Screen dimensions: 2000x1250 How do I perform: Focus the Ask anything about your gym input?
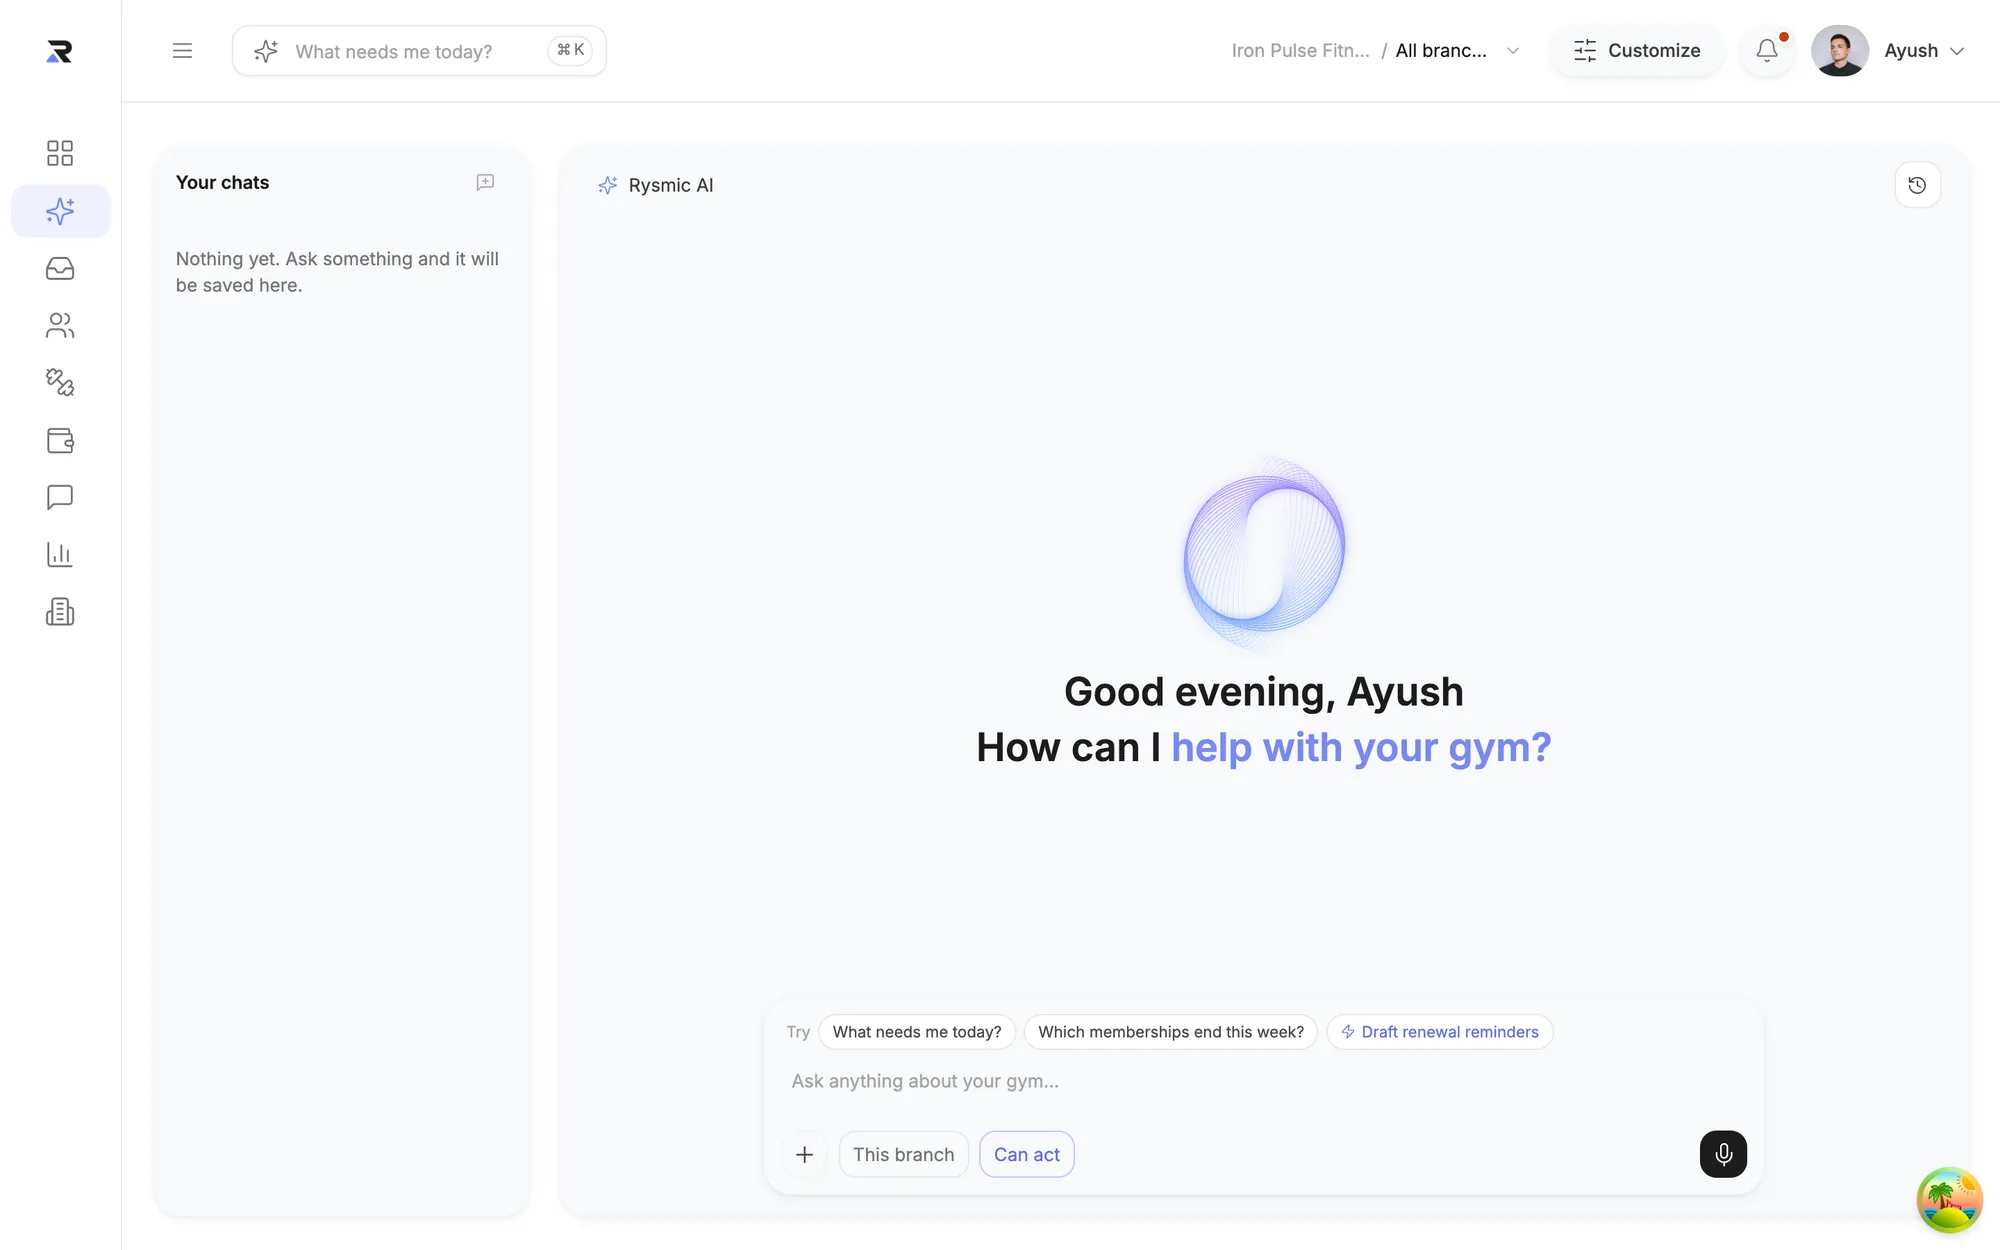click(x=1262, y=1081)
